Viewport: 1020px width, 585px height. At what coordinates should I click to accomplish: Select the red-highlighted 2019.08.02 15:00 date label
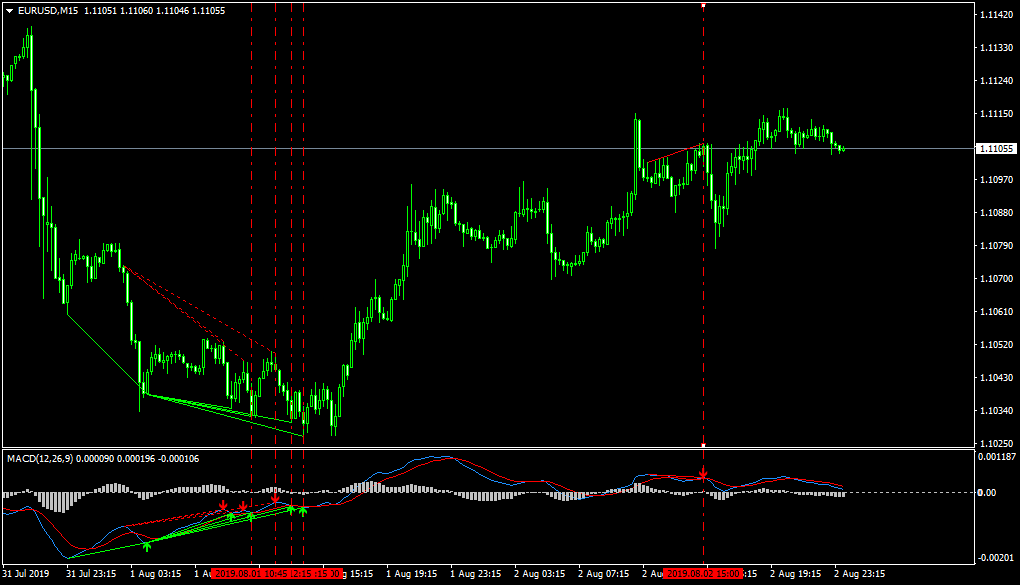pos(703,574)
